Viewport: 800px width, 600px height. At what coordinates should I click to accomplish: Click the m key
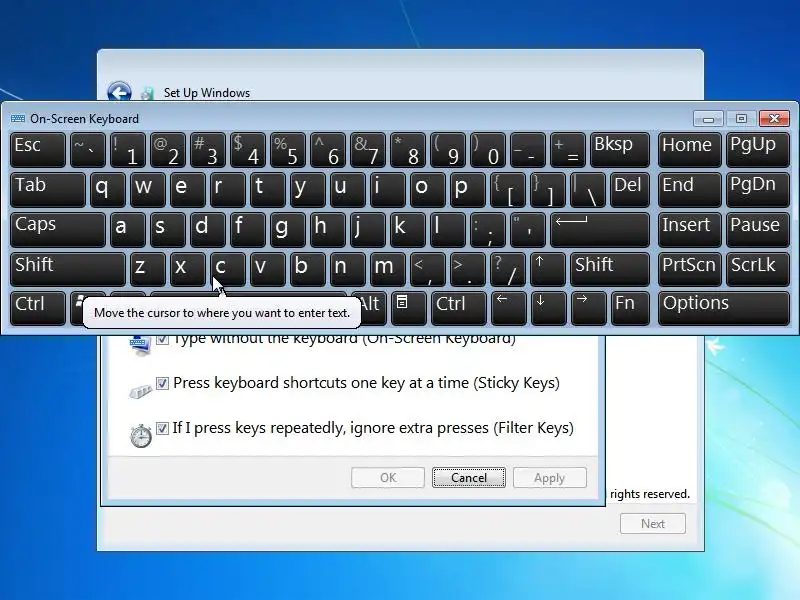(x=388, y=269)
